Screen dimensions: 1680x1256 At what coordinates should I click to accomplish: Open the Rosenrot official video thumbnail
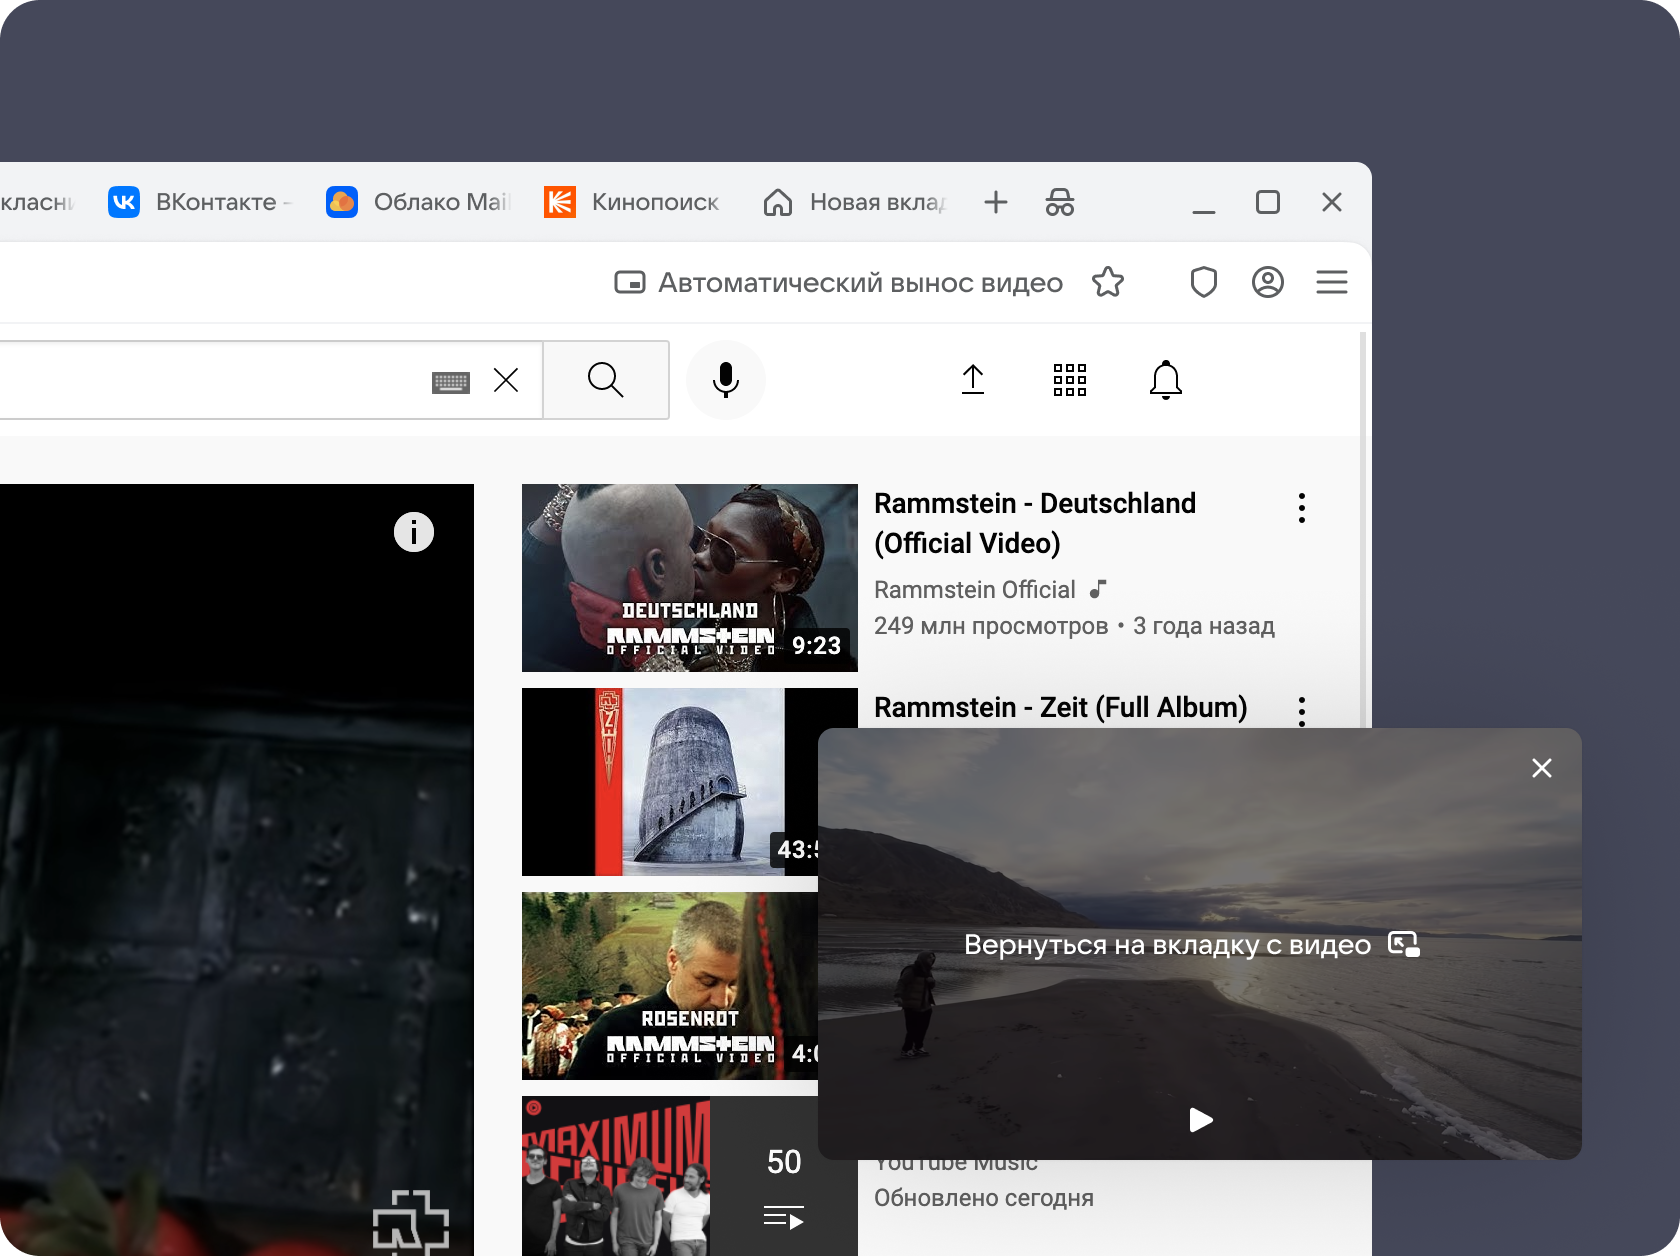(x=670, y=986)
